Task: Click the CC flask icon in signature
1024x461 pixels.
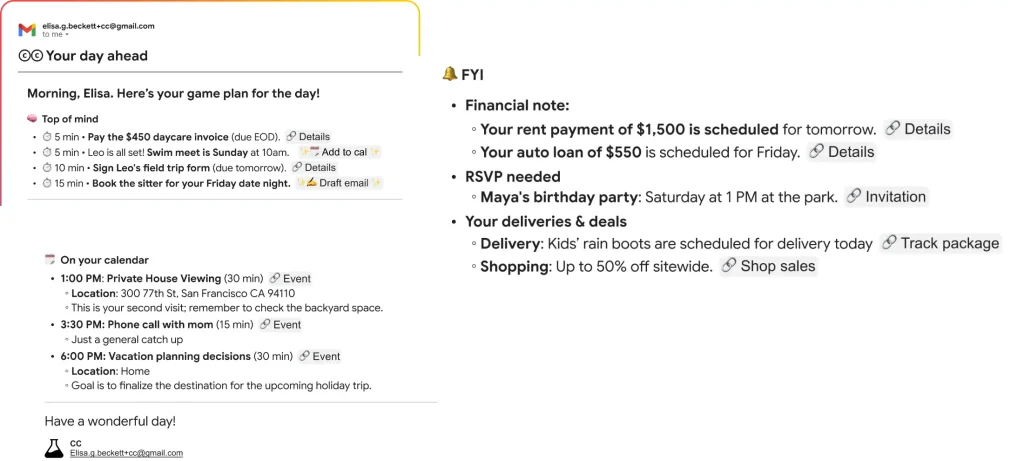Action: (54, 448)
